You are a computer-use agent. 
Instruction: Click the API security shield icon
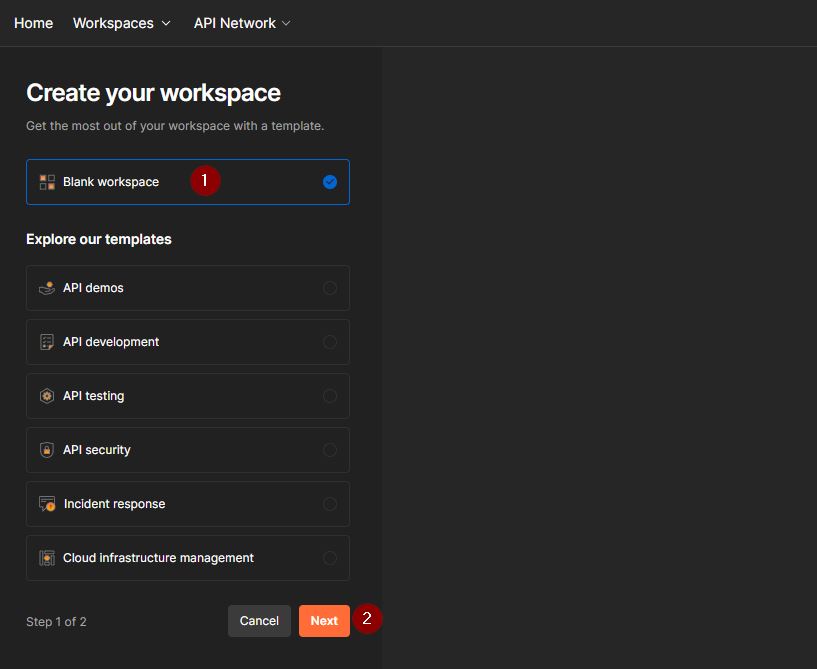coord(47,450)
